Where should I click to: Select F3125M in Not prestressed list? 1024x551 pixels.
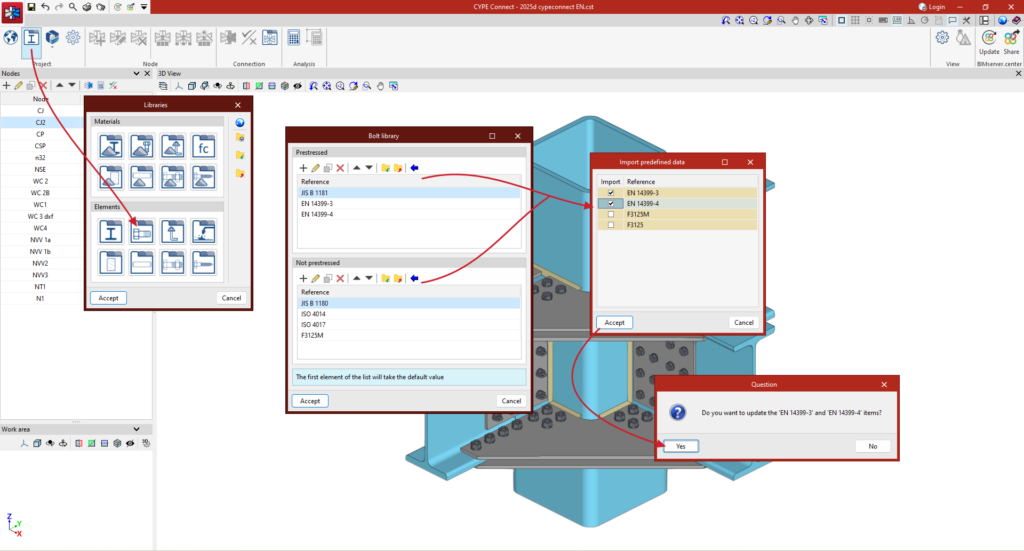click(409, 335)
